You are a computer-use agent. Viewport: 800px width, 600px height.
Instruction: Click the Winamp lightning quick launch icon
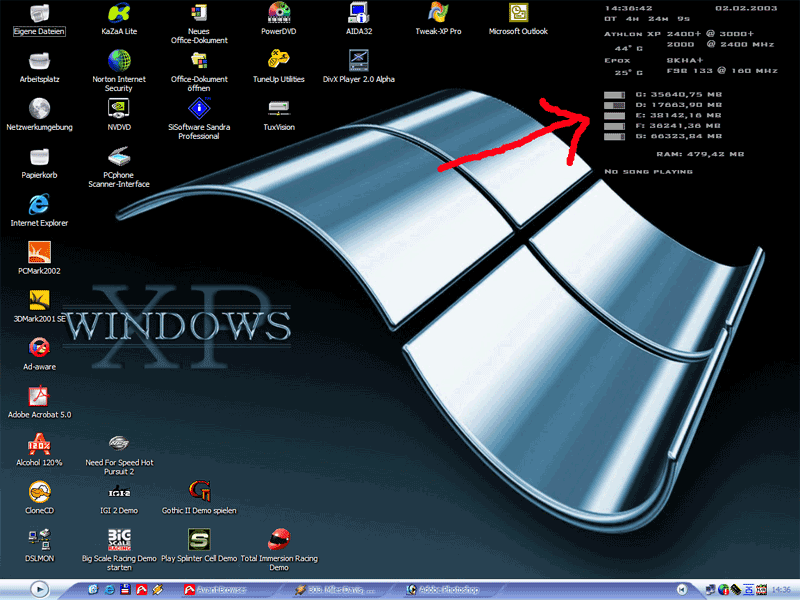pyautogui.click(x=158, y=590)
